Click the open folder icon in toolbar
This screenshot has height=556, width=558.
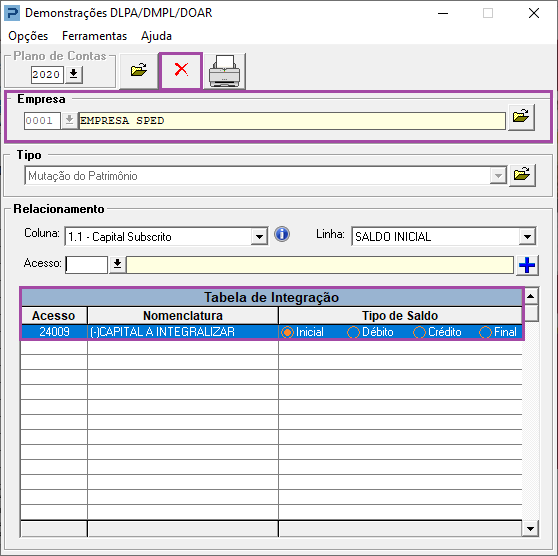click(138, 70)
